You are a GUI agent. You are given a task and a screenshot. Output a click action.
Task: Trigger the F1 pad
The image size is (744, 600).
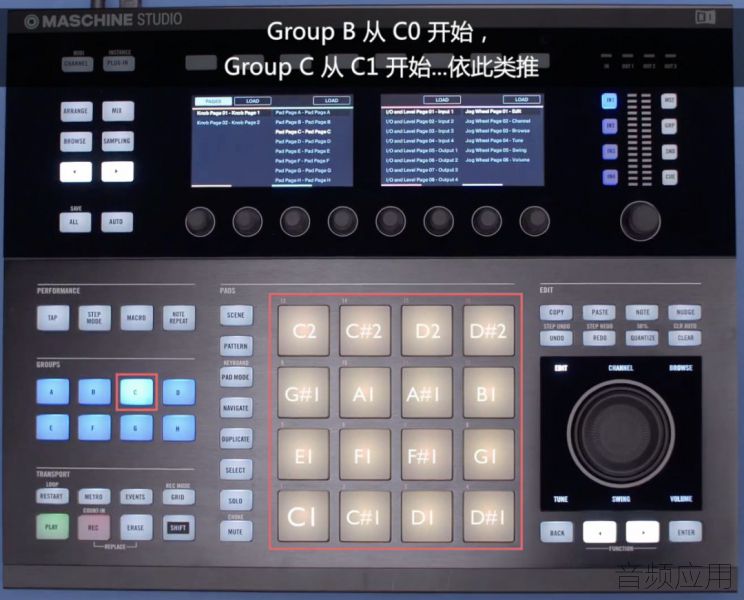365,454
